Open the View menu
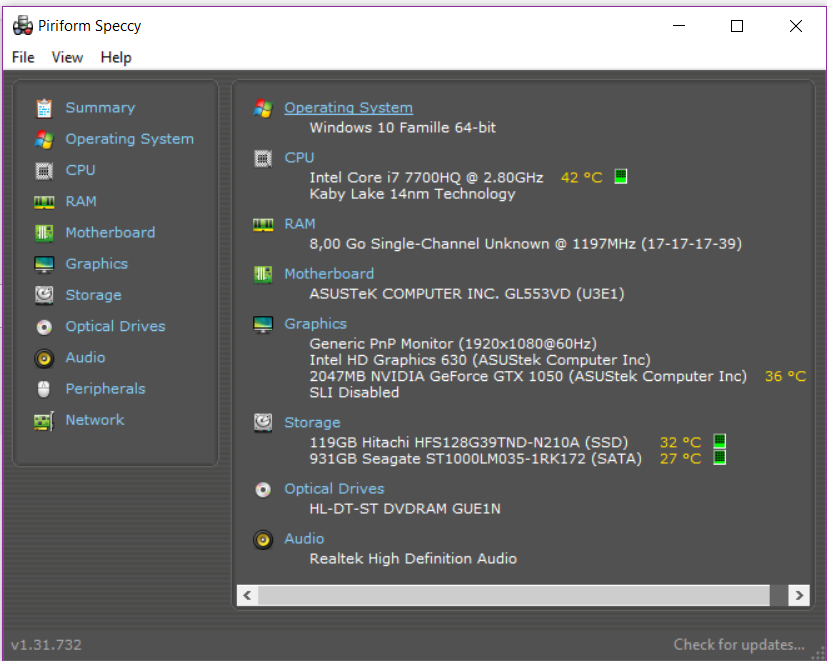Viewport: 827px width, 661px height. point(67,57)
